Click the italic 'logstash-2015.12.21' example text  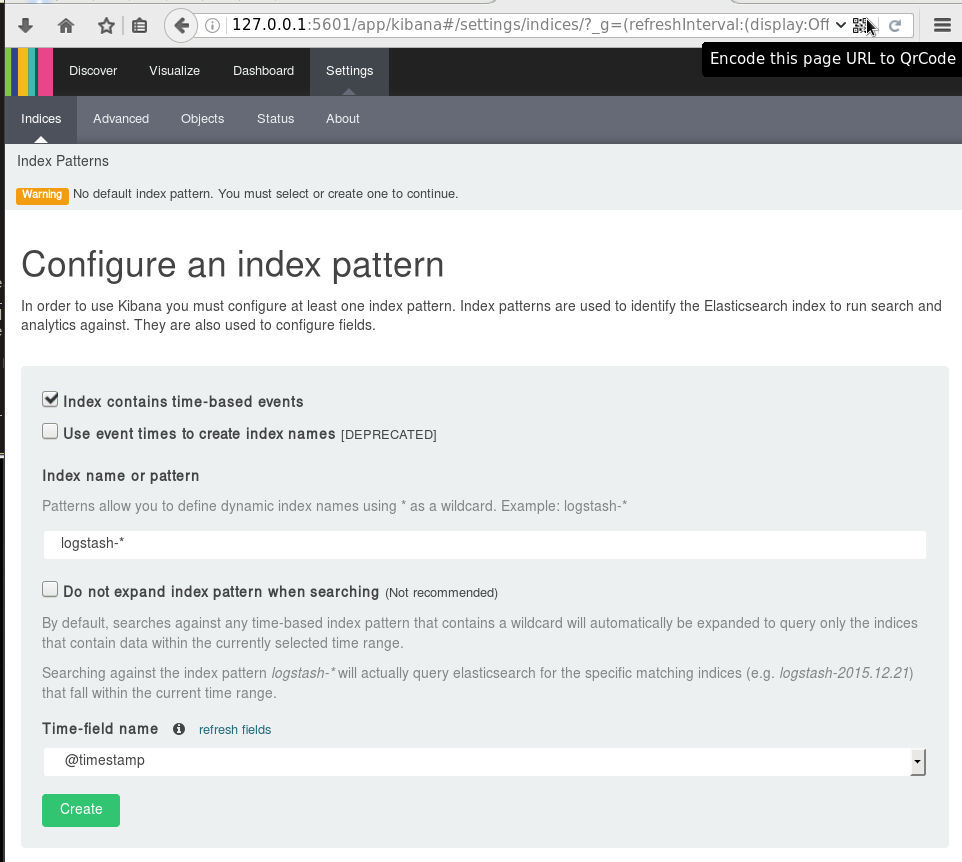tap(844, 673)
